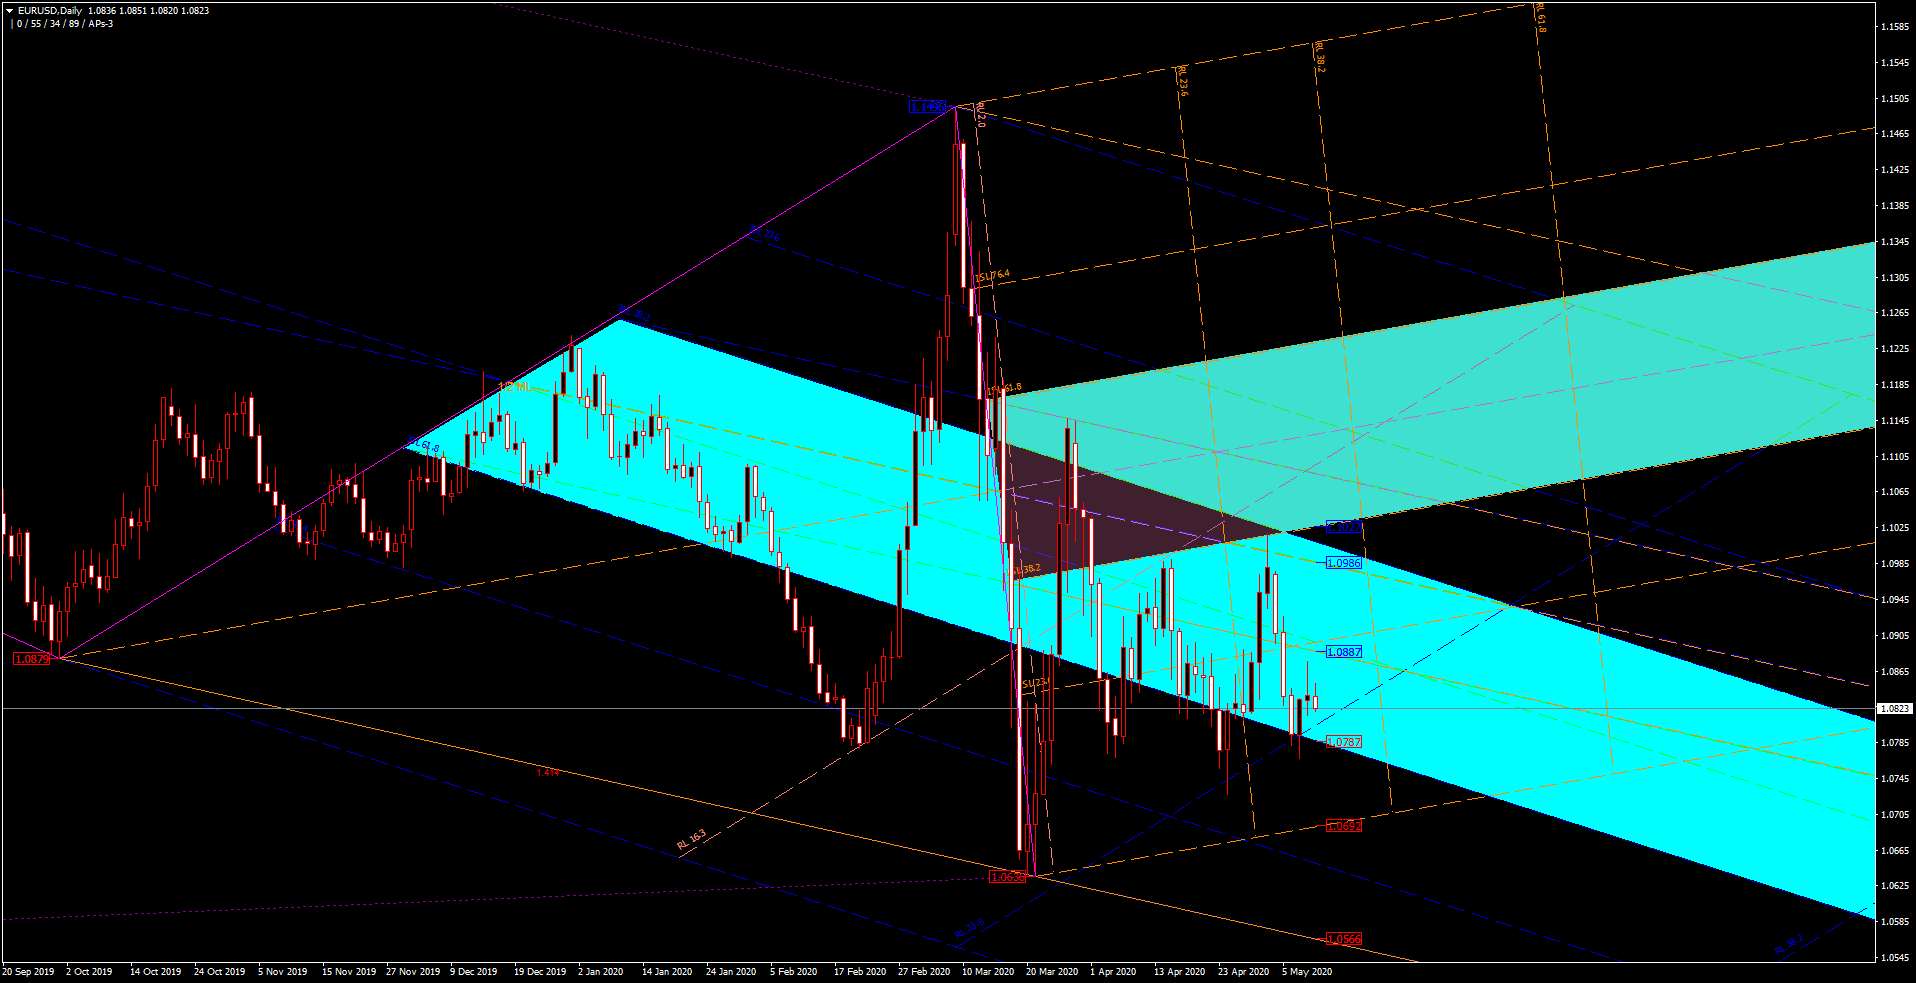Click the current price 1.0823 marker on the price axis
This screenshot has width=1916, height=983.
click(1895, 708)
